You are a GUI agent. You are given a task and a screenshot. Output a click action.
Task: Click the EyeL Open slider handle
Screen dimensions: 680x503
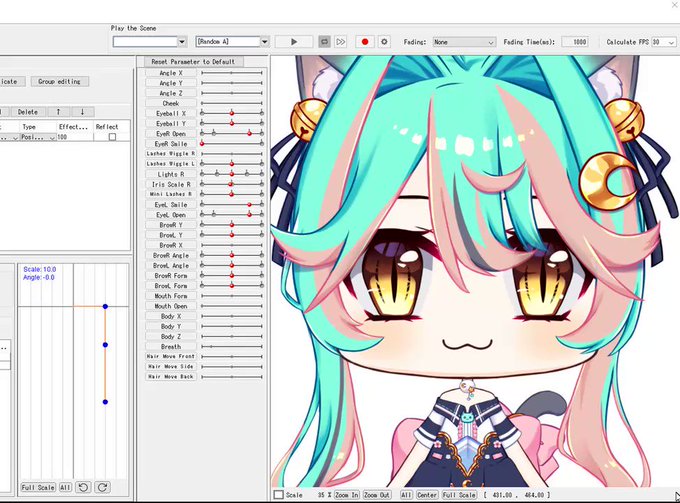pos(249,214)
